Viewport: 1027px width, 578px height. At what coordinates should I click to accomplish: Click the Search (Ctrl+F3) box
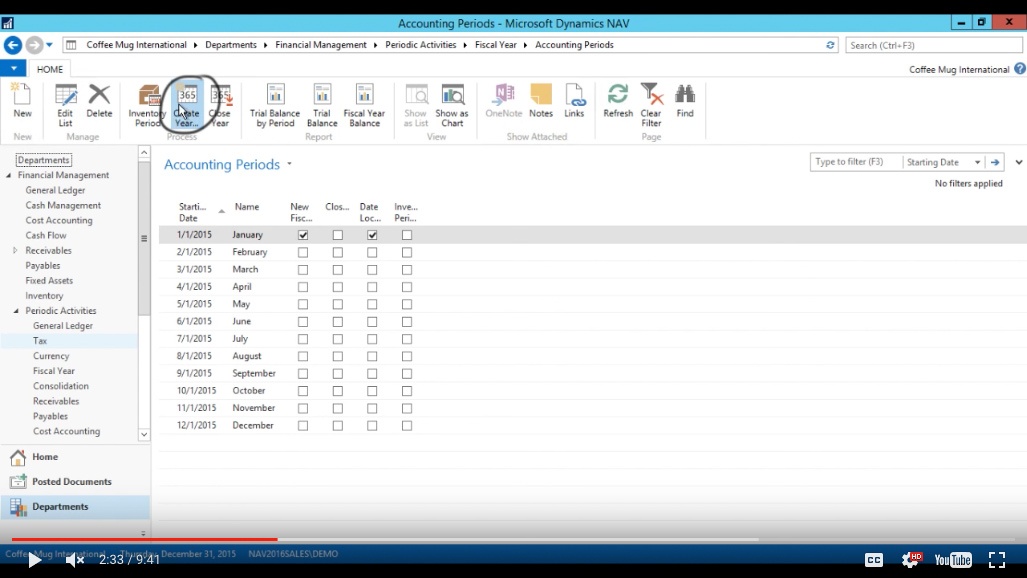933,45
